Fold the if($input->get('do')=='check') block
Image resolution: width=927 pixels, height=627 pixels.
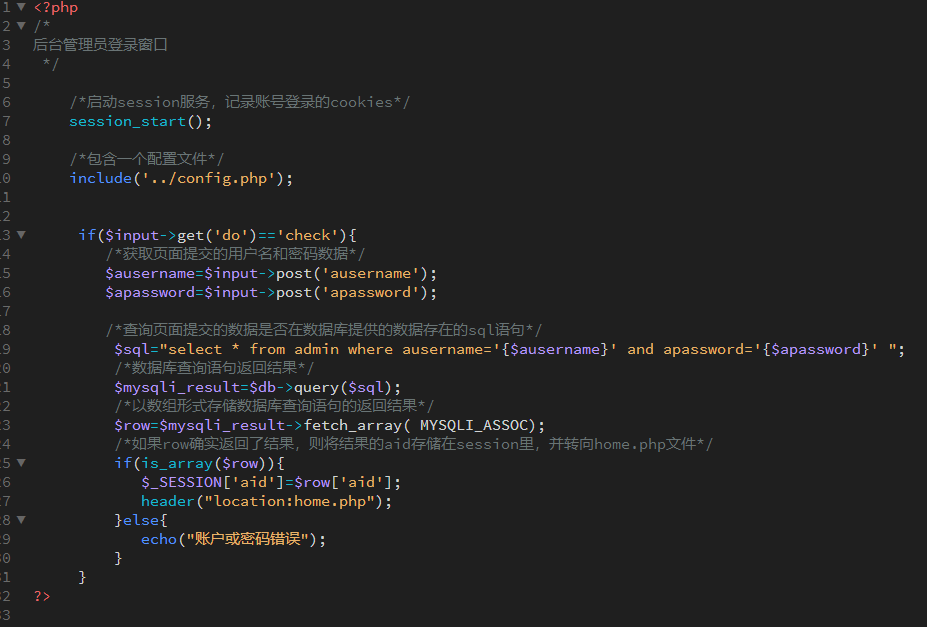[21, 235]
